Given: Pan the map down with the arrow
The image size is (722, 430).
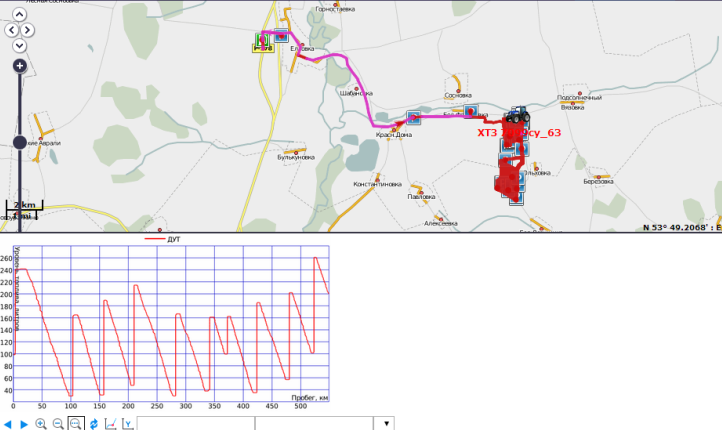Looking at the screenshot, I should [19, 45].
